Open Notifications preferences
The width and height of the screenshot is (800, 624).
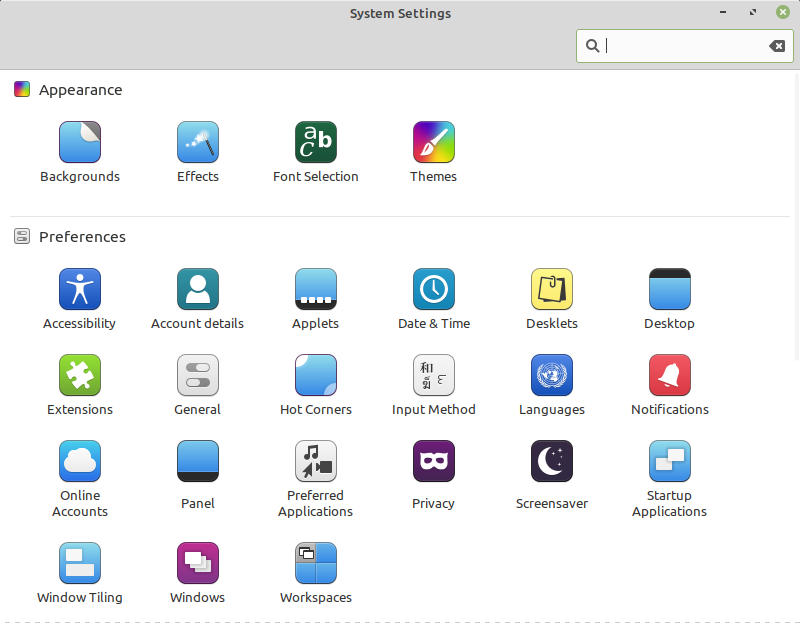click(670, 376)
